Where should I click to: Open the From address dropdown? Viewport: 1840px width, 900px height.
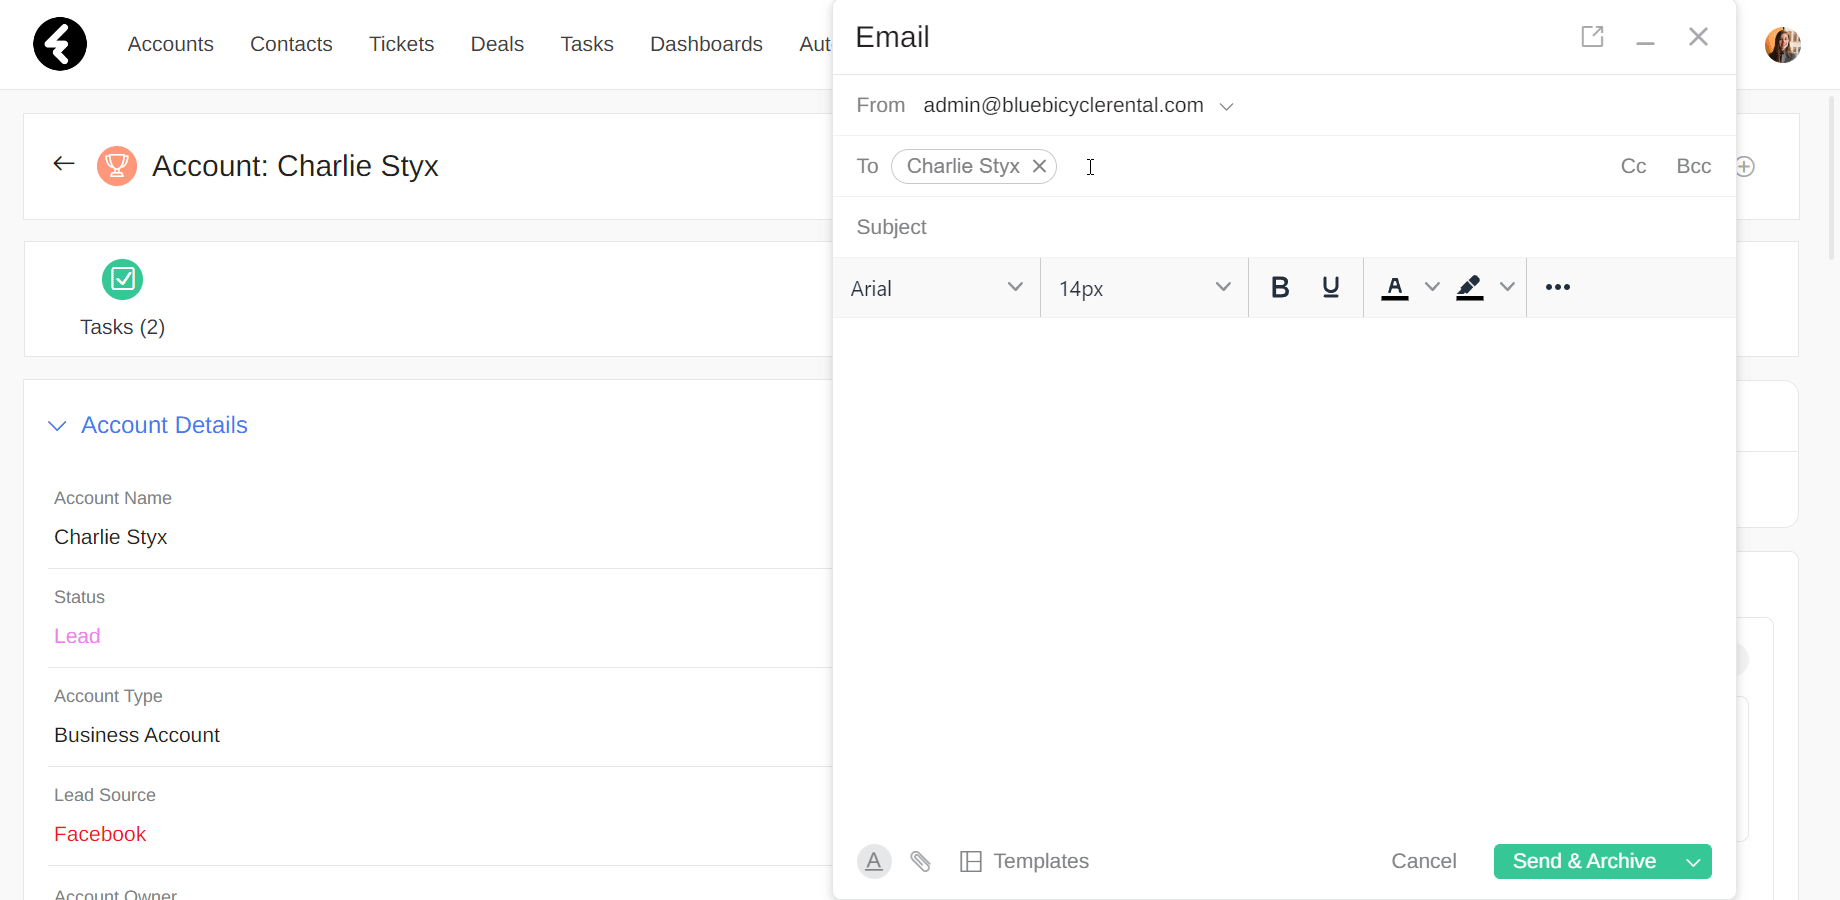coord(1227,106)
